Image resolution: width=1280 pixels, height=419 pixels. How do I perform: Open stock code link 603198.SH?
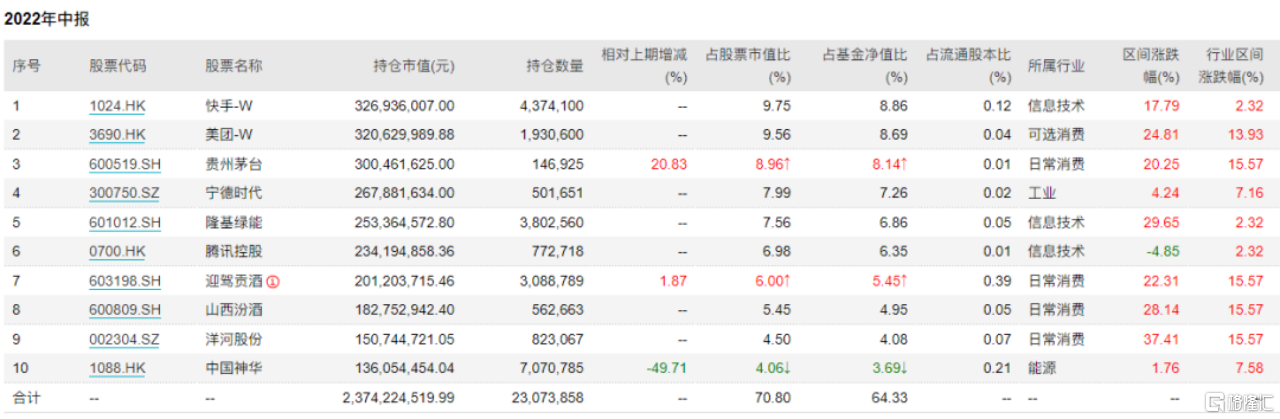tap(125, 281)
